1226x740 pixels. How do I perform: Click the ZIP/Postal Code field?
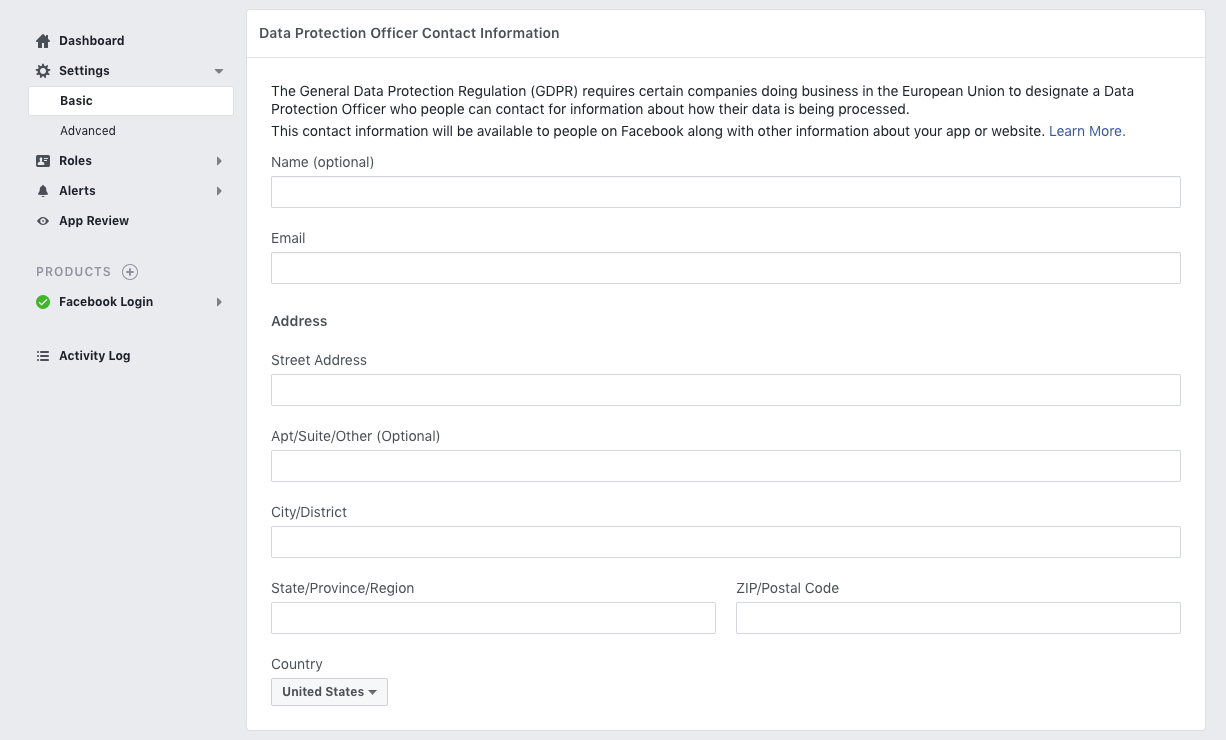[958, 617]
